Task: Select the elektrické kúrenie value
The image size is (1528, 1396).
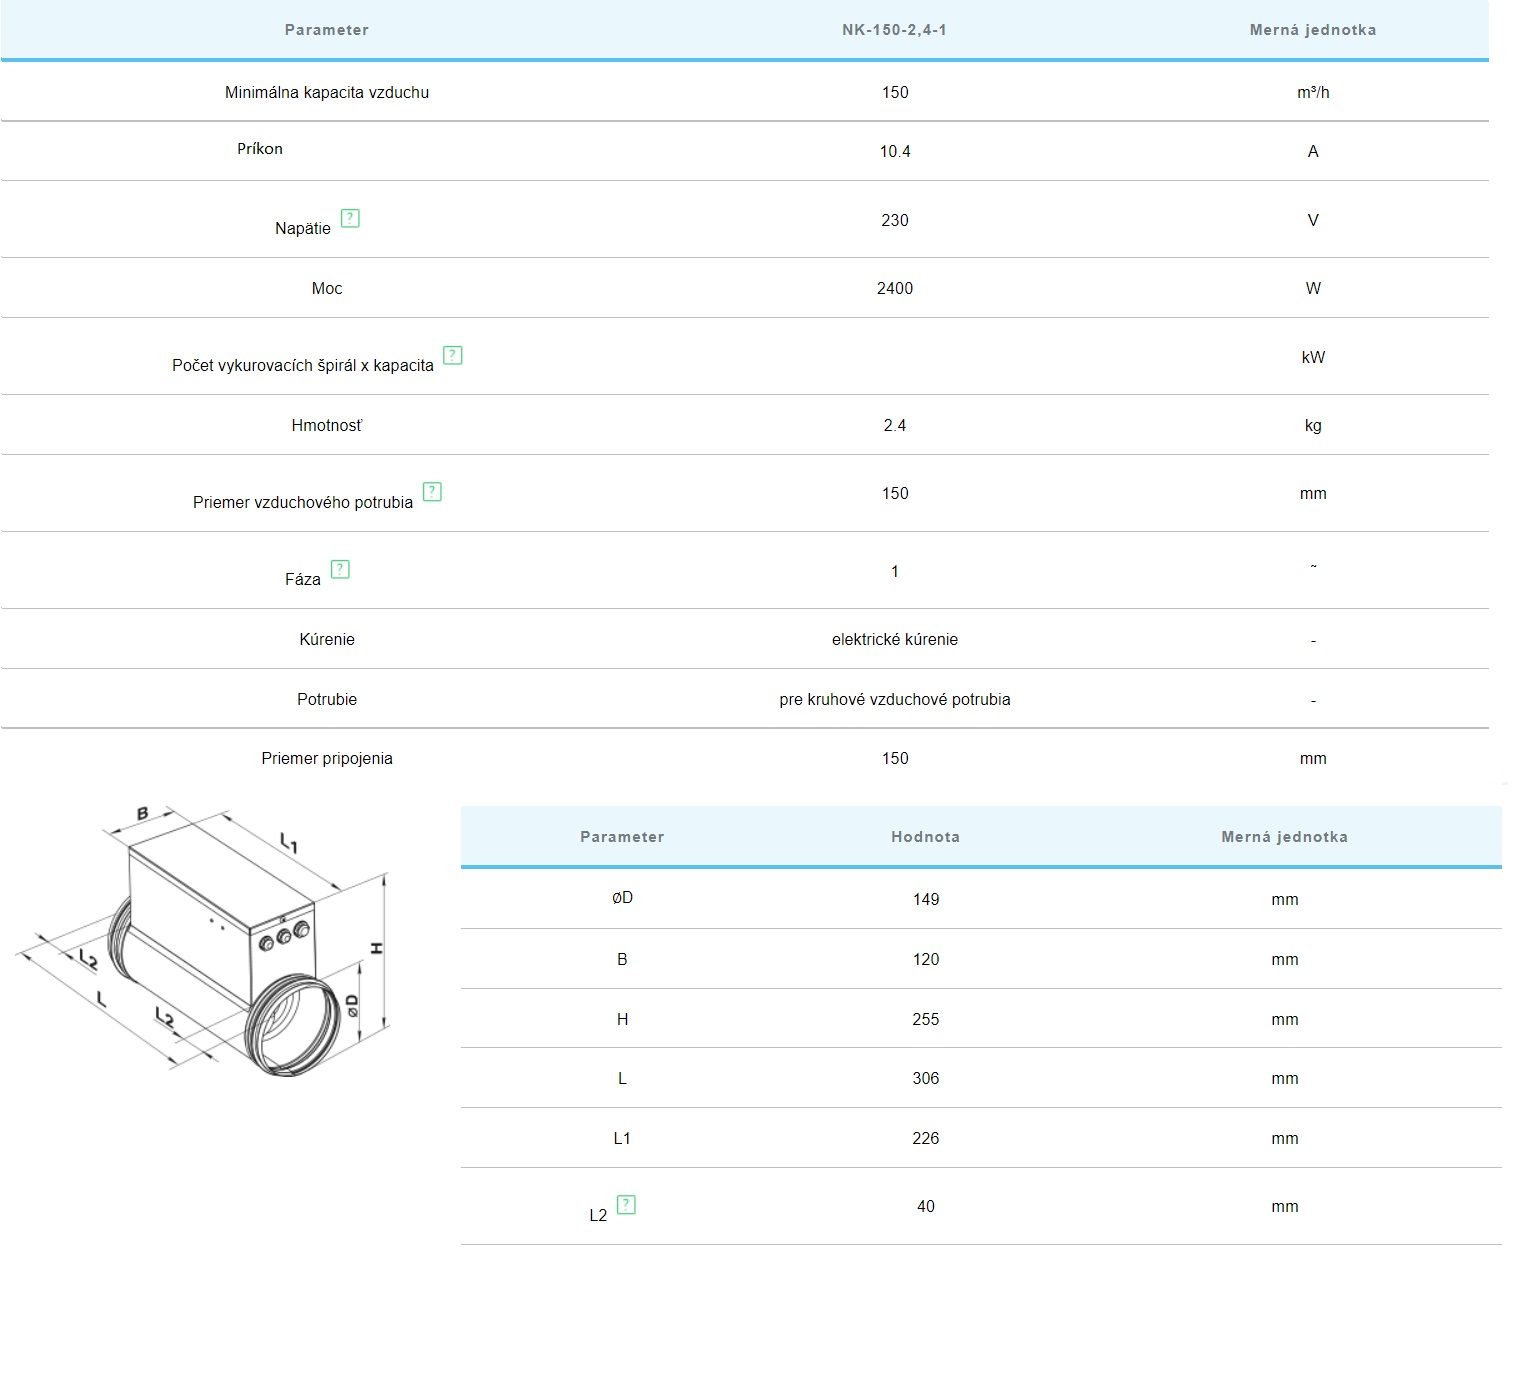Action: click(894, 639)
